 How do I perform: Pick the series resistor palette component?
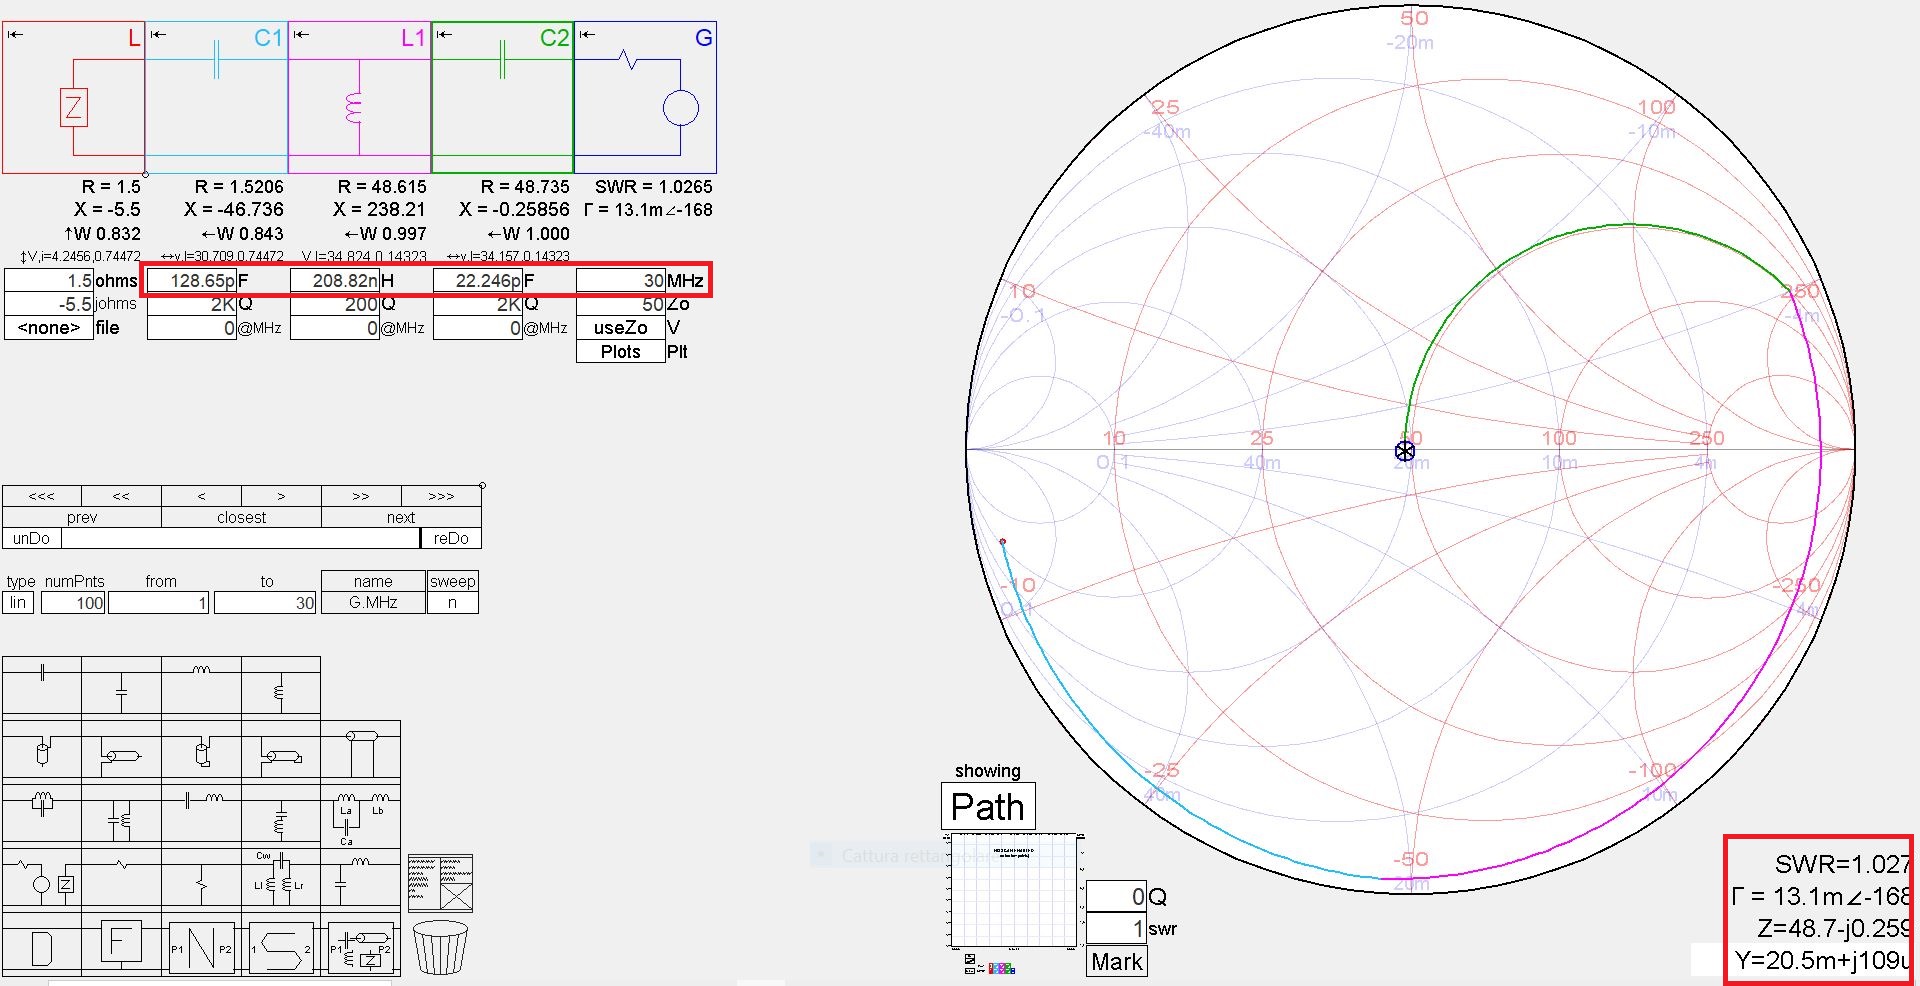(x=121, y=878)
